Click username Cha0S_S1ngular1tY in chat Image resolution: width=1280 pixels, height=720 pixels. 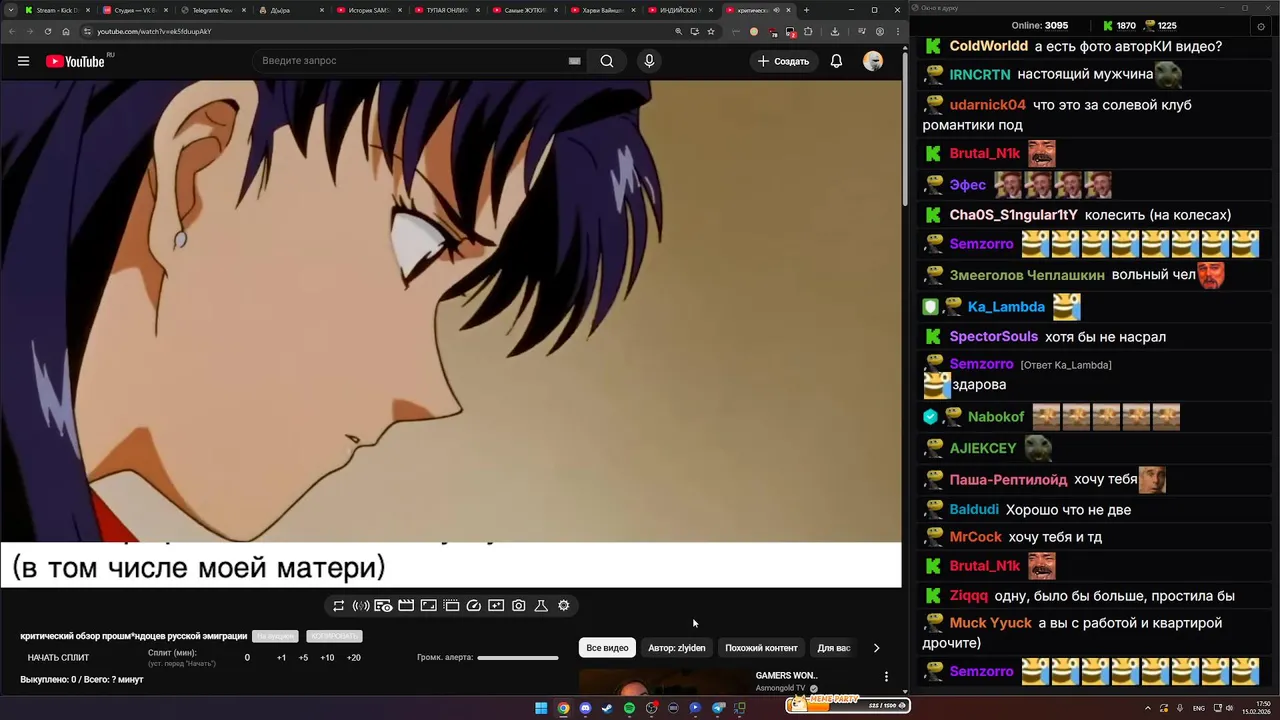[x=1013, y=215]
